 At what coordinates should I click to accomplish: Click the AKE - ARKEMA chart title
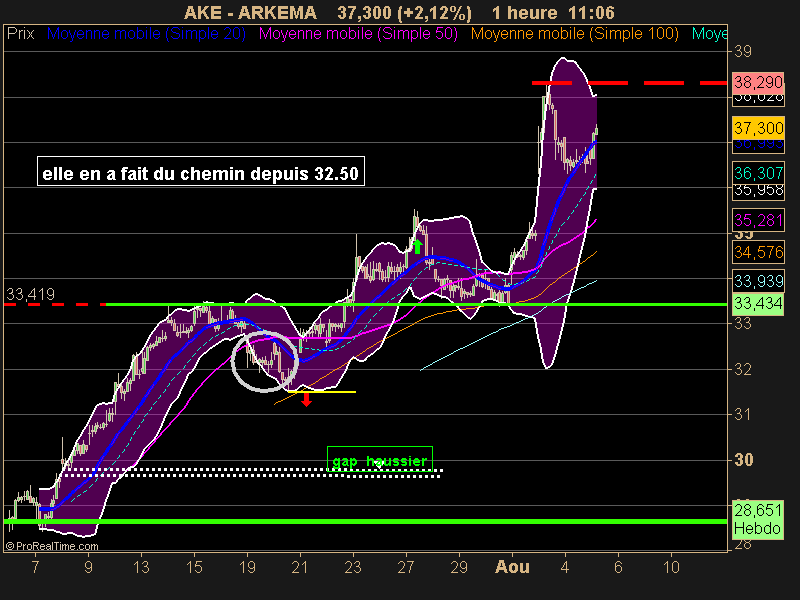click(250, 12)
